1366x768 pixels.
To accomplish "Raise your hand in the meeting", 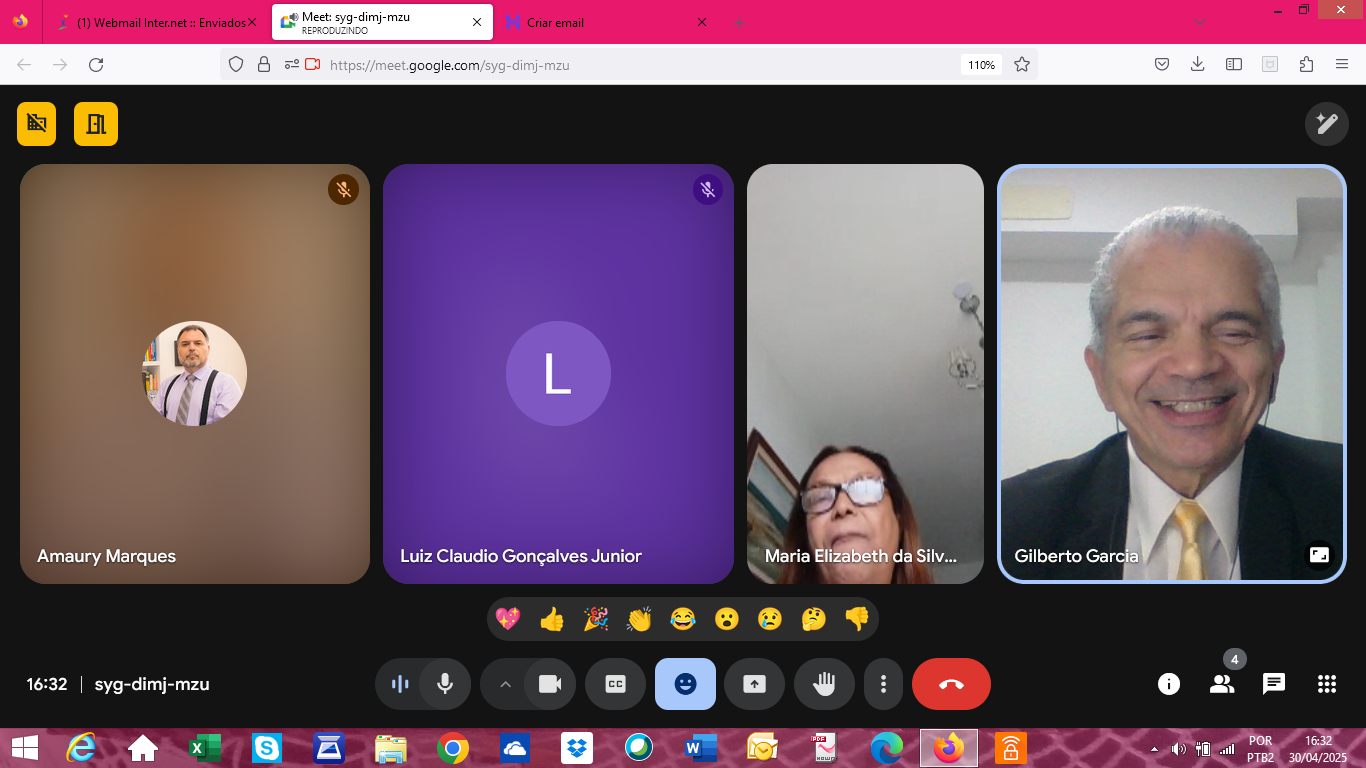I will tap(823, 684).
